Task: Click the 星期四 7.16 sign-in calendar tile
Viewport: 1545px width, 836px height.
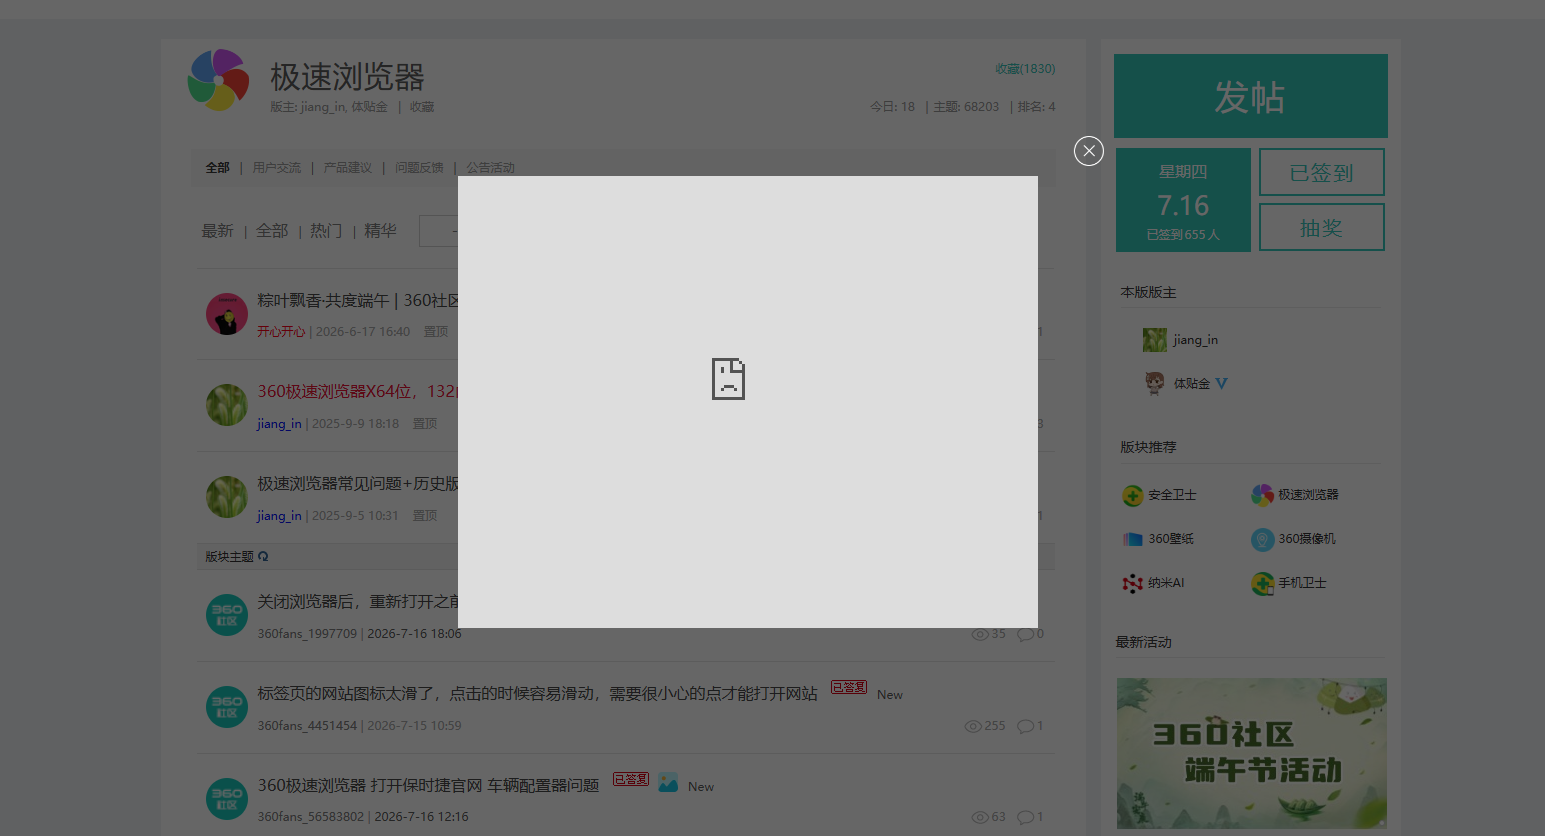Action: pyautogui.click(x=1183, y=200)
